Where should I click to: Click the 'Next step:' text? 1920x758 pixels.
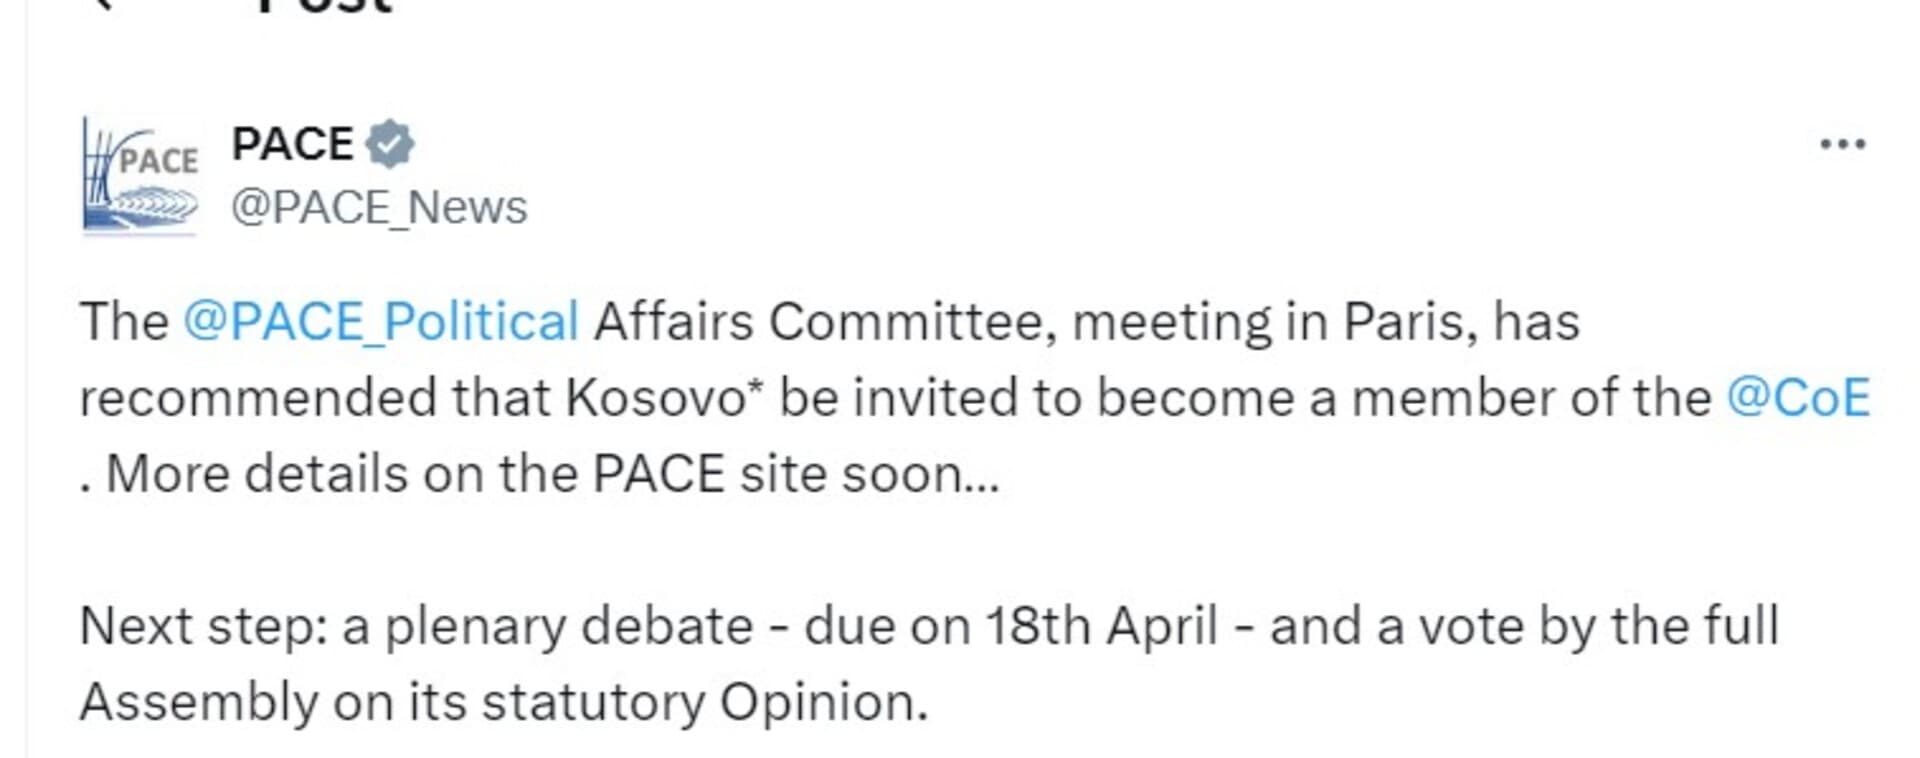tap(203, 627)
